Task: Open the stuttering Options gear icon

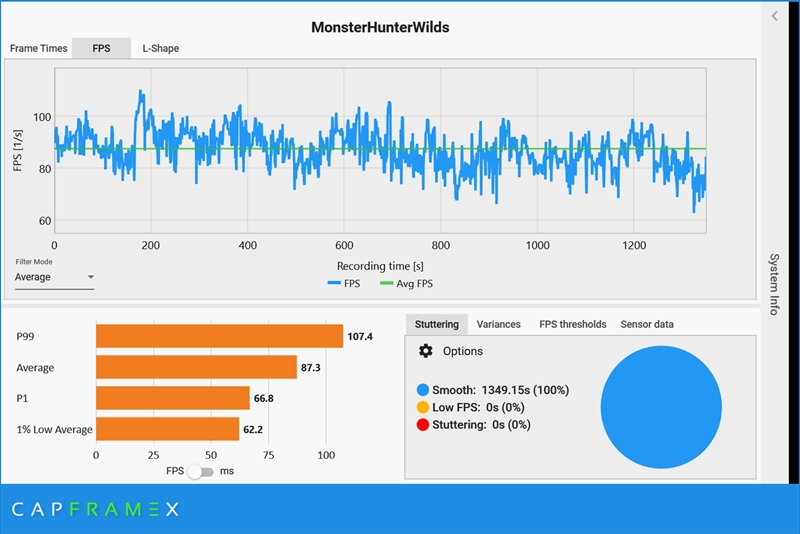Action: (426, 351)
